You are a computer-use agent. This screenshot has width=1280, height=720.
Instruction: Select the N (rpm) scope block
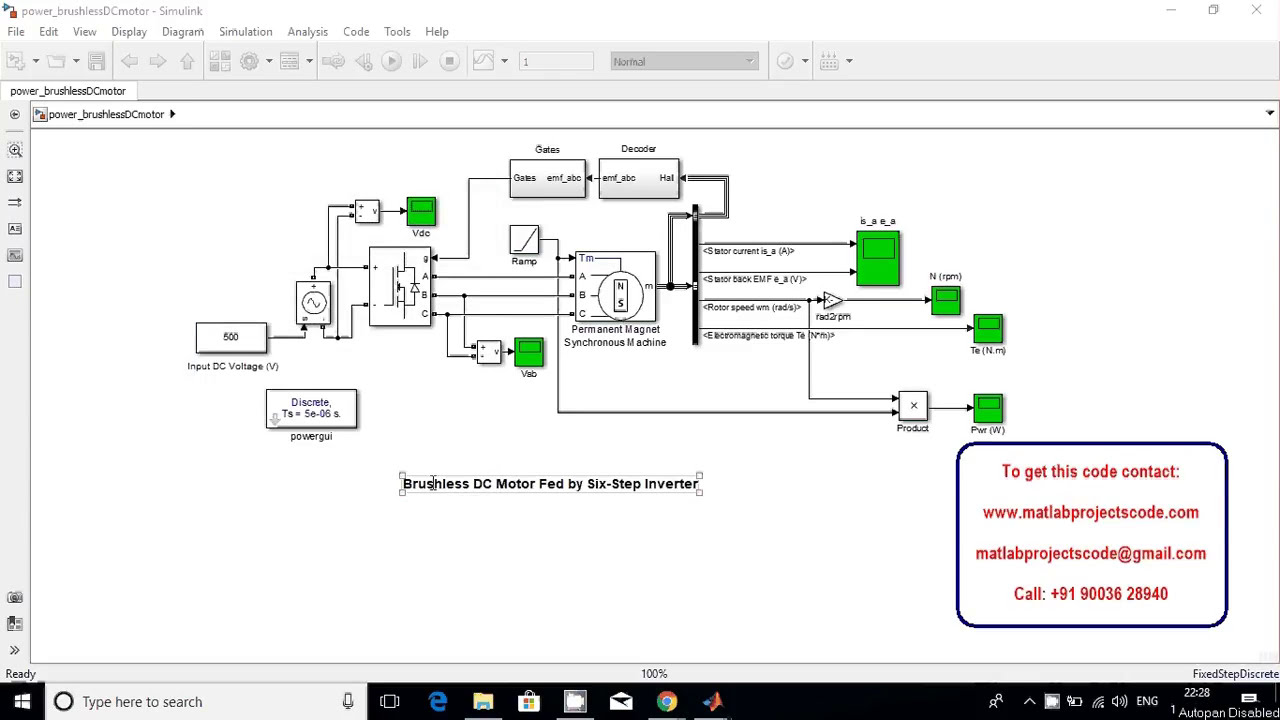point(945,300)
